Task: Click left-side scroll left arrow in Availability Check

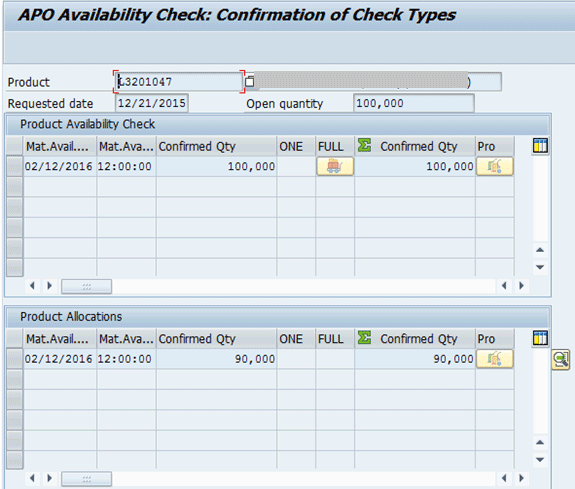Action: coord(32,285)
